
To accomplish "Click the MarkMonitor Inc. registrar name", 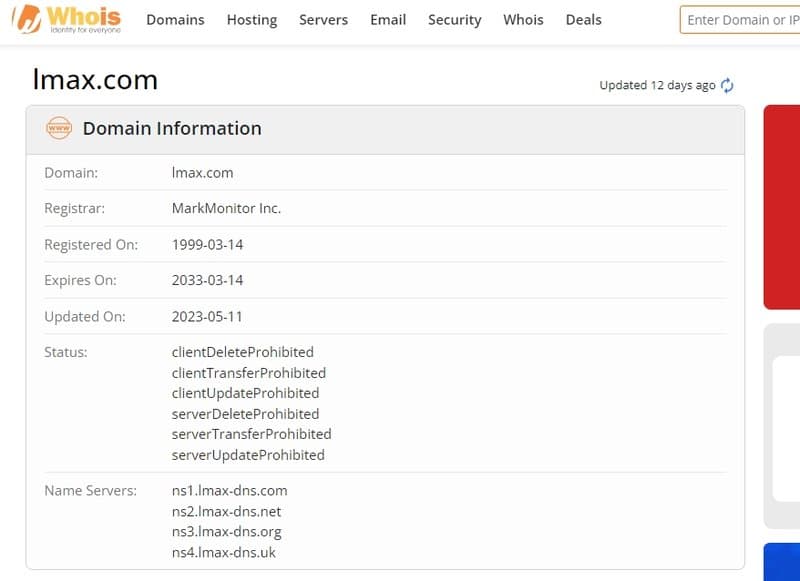I will [225, 208].
